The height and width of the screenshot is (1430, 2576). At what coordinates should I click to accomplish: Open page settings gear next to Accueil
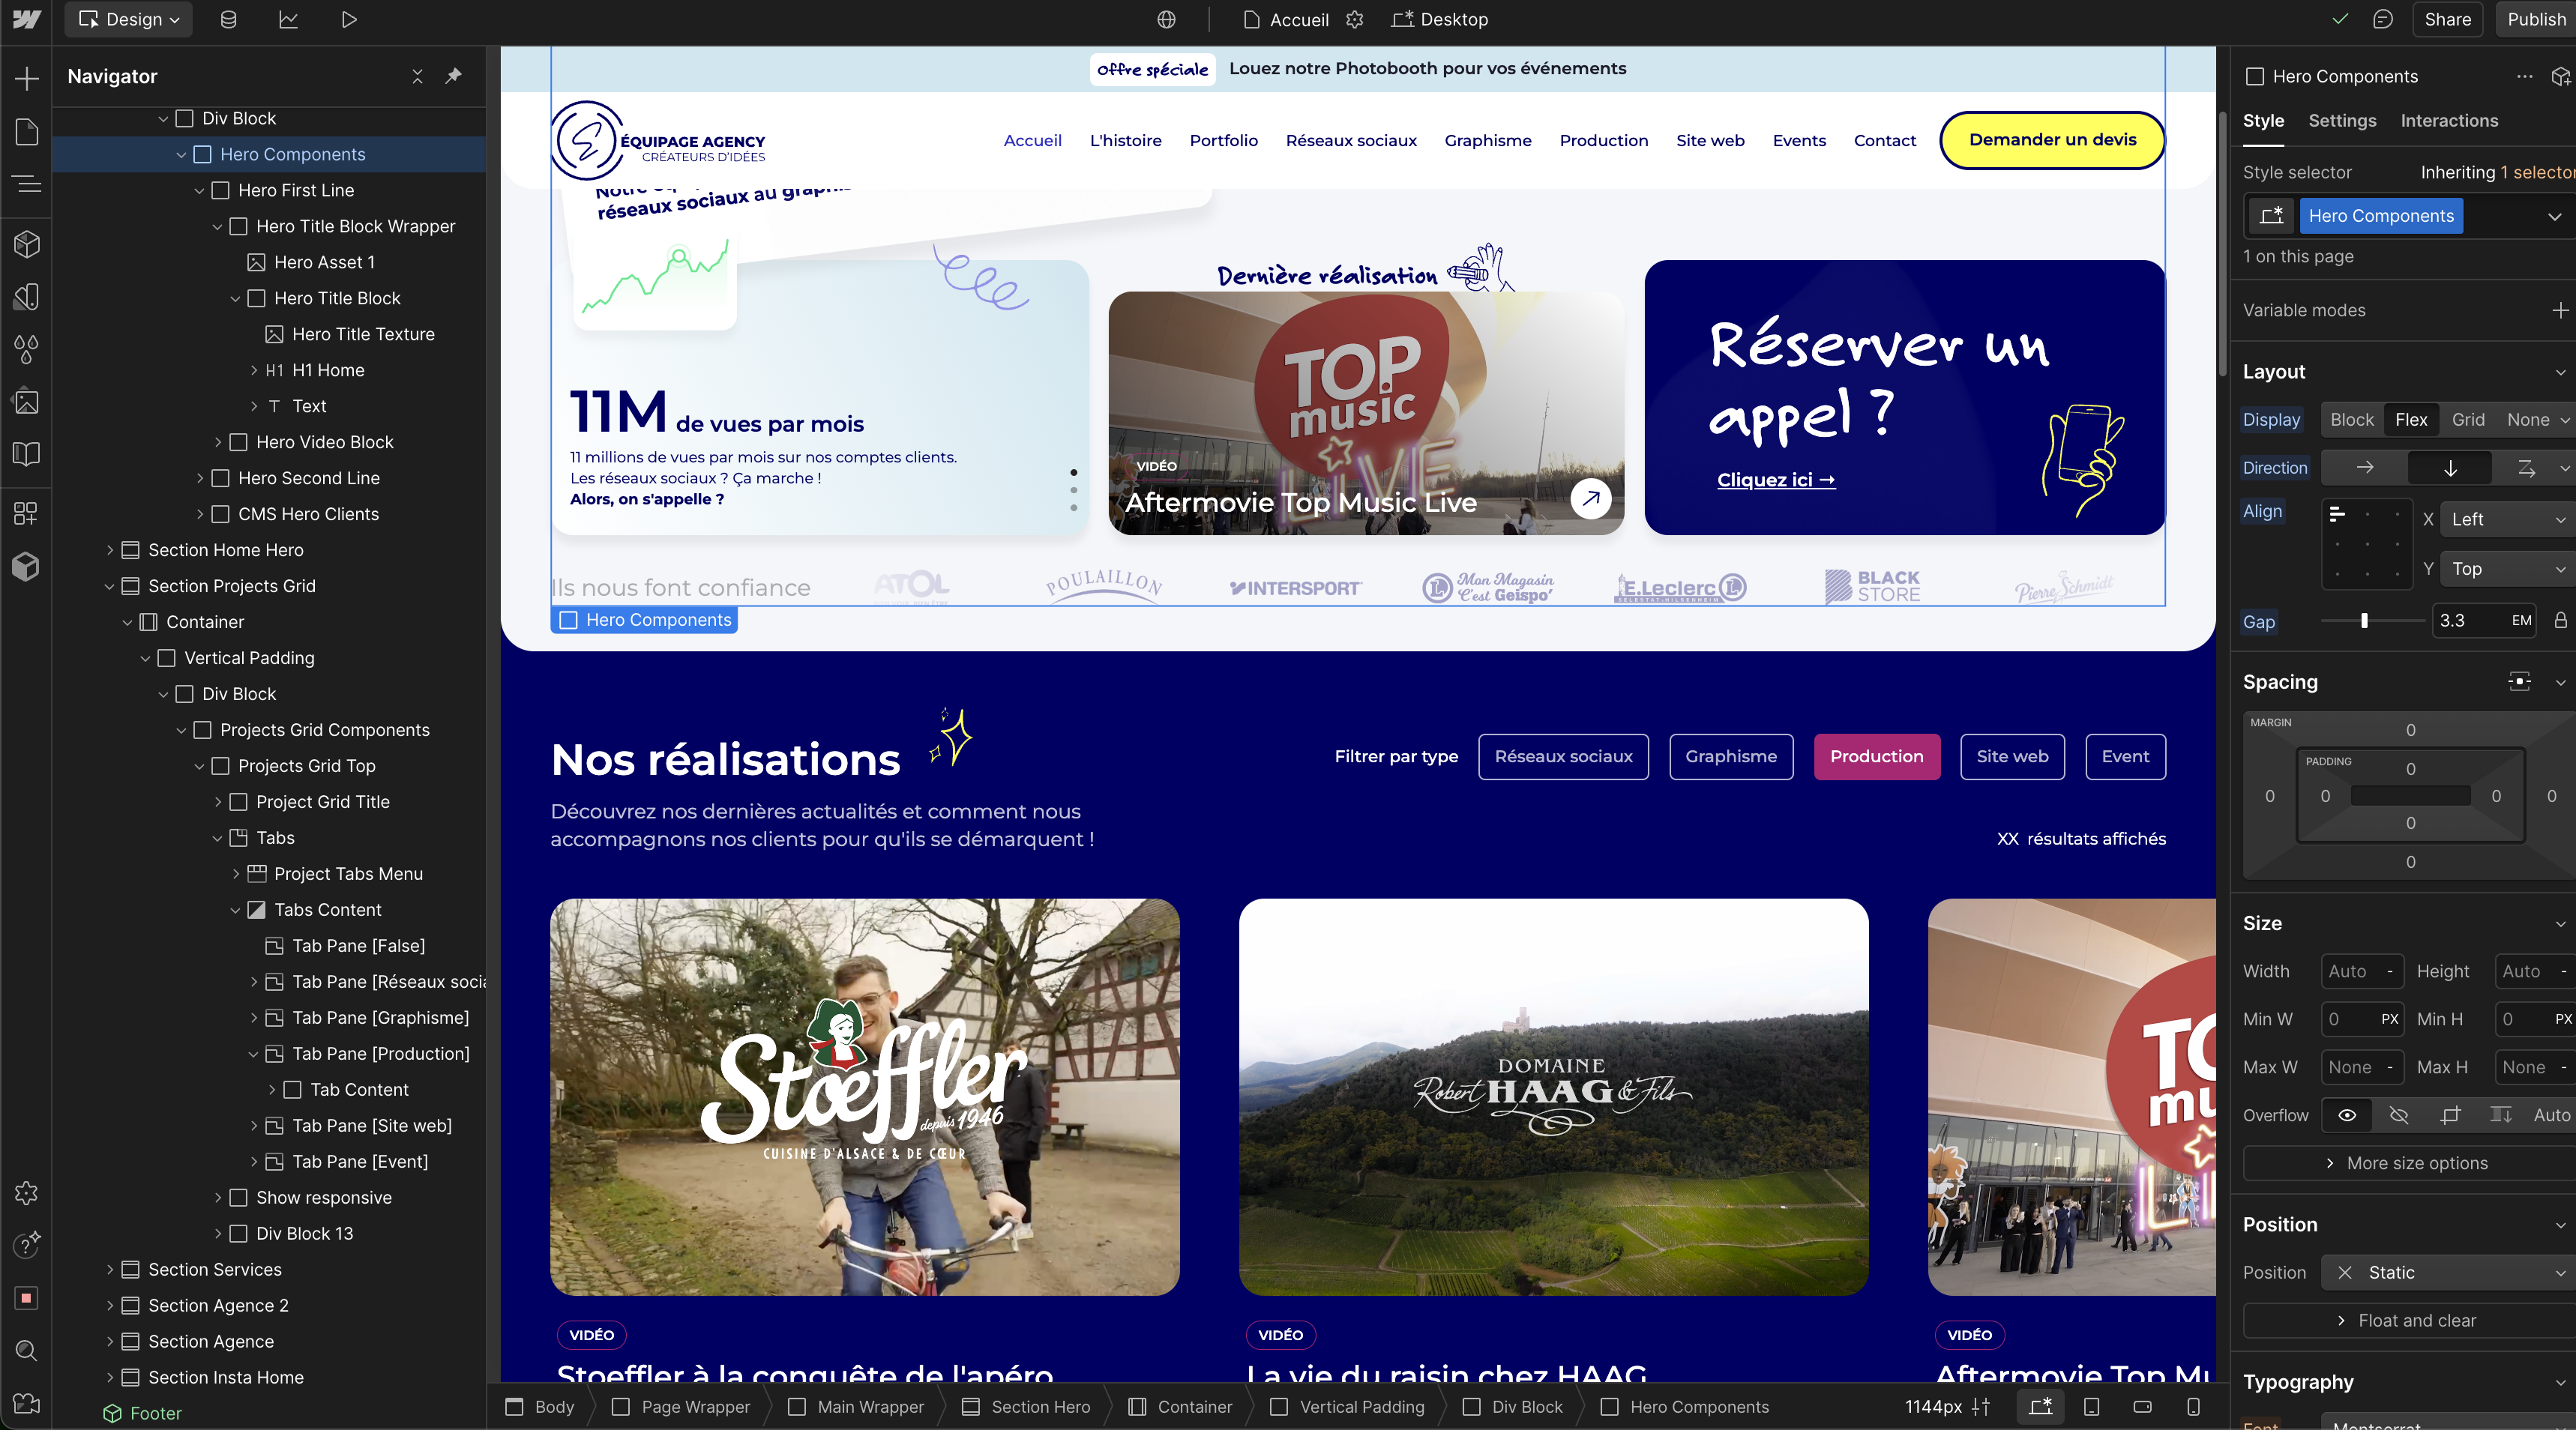click(1355, 19)
